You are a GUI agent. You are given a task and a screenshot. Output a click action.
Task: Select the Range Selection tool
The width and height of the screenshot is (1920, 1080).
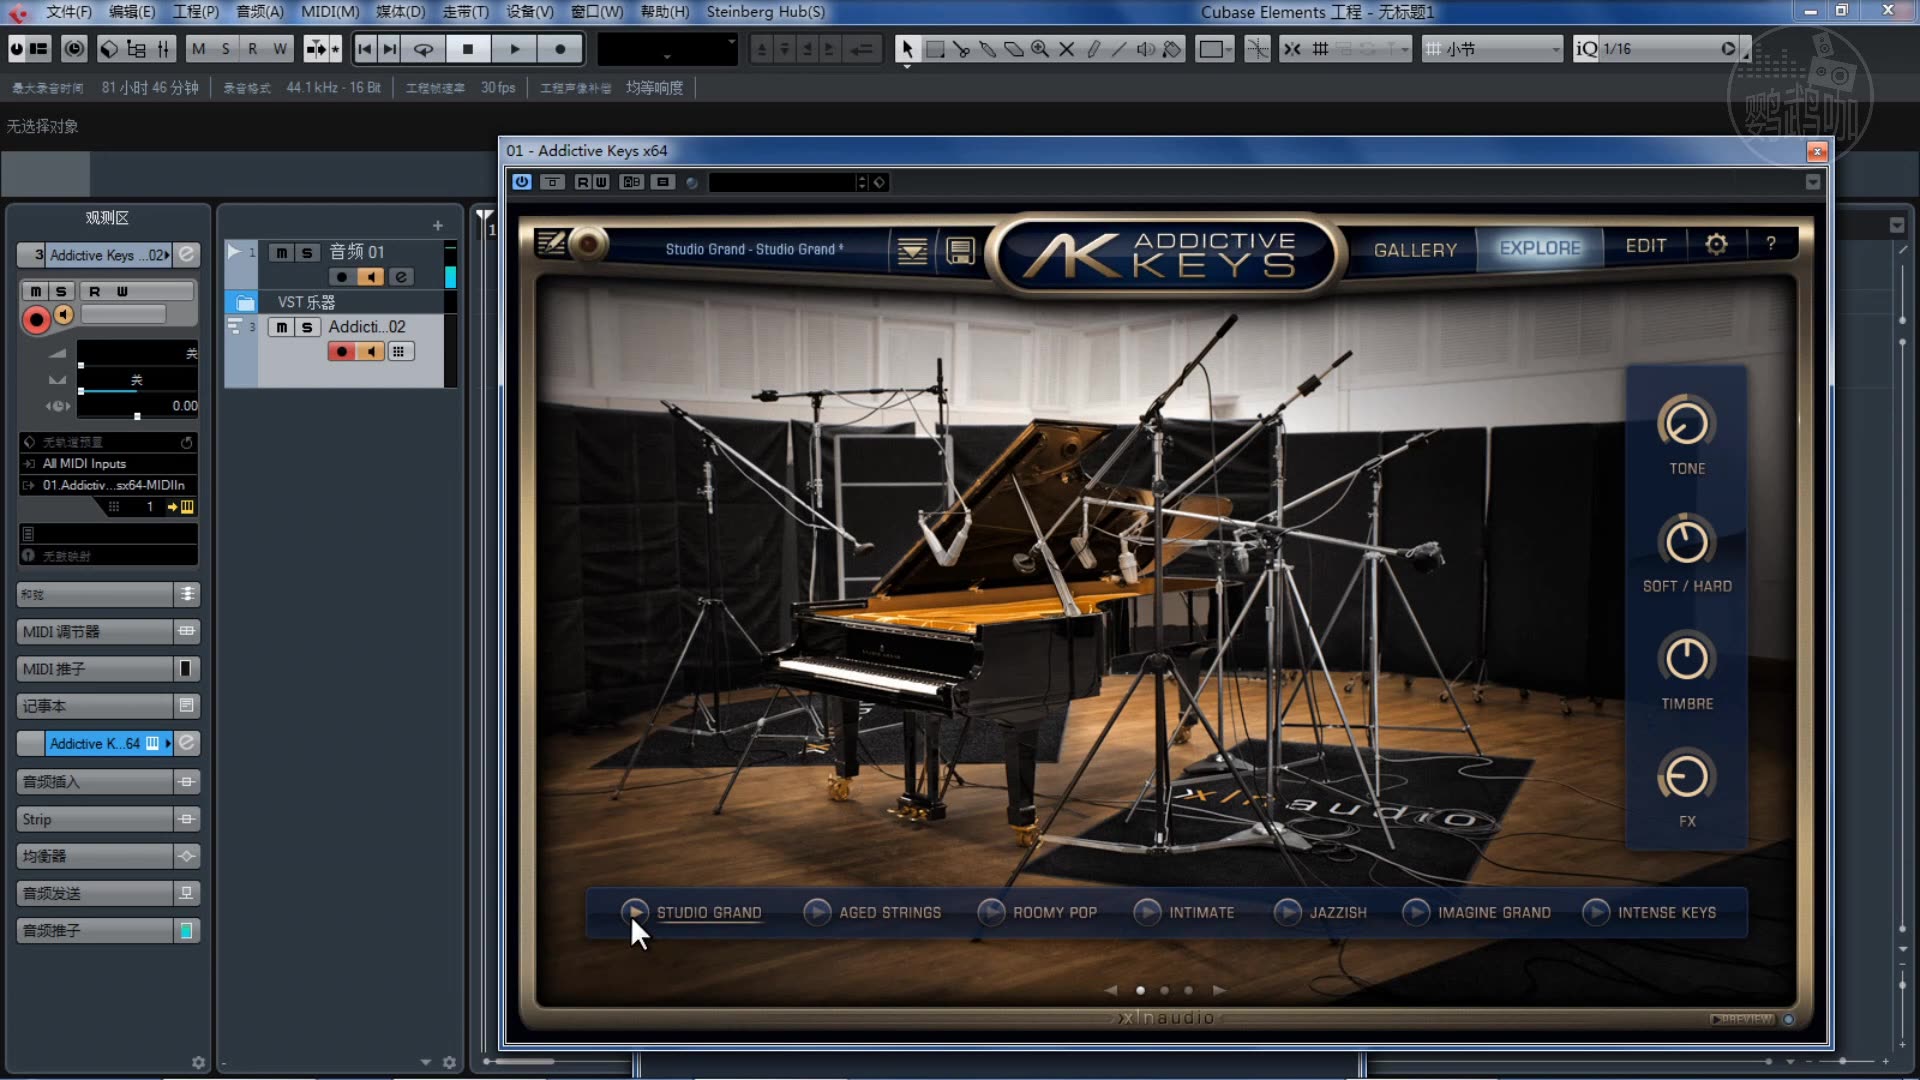935,49
